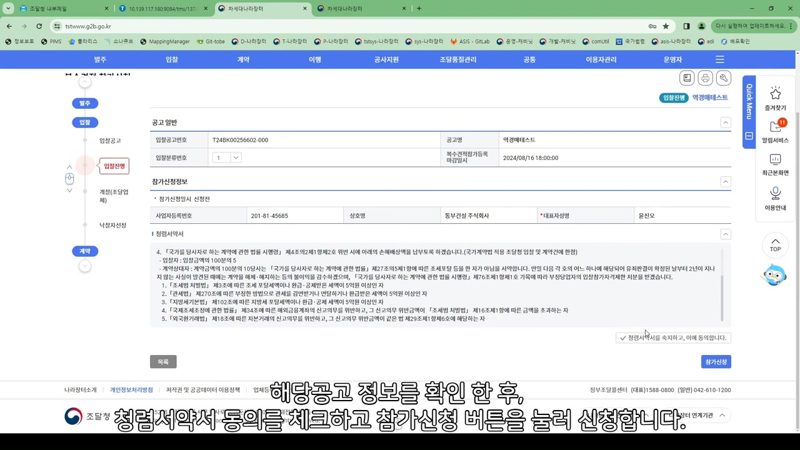Click the 이용안내 microphone icon
Image resolution: width=800 pixels, height=450 pixels.
[775, 193]
